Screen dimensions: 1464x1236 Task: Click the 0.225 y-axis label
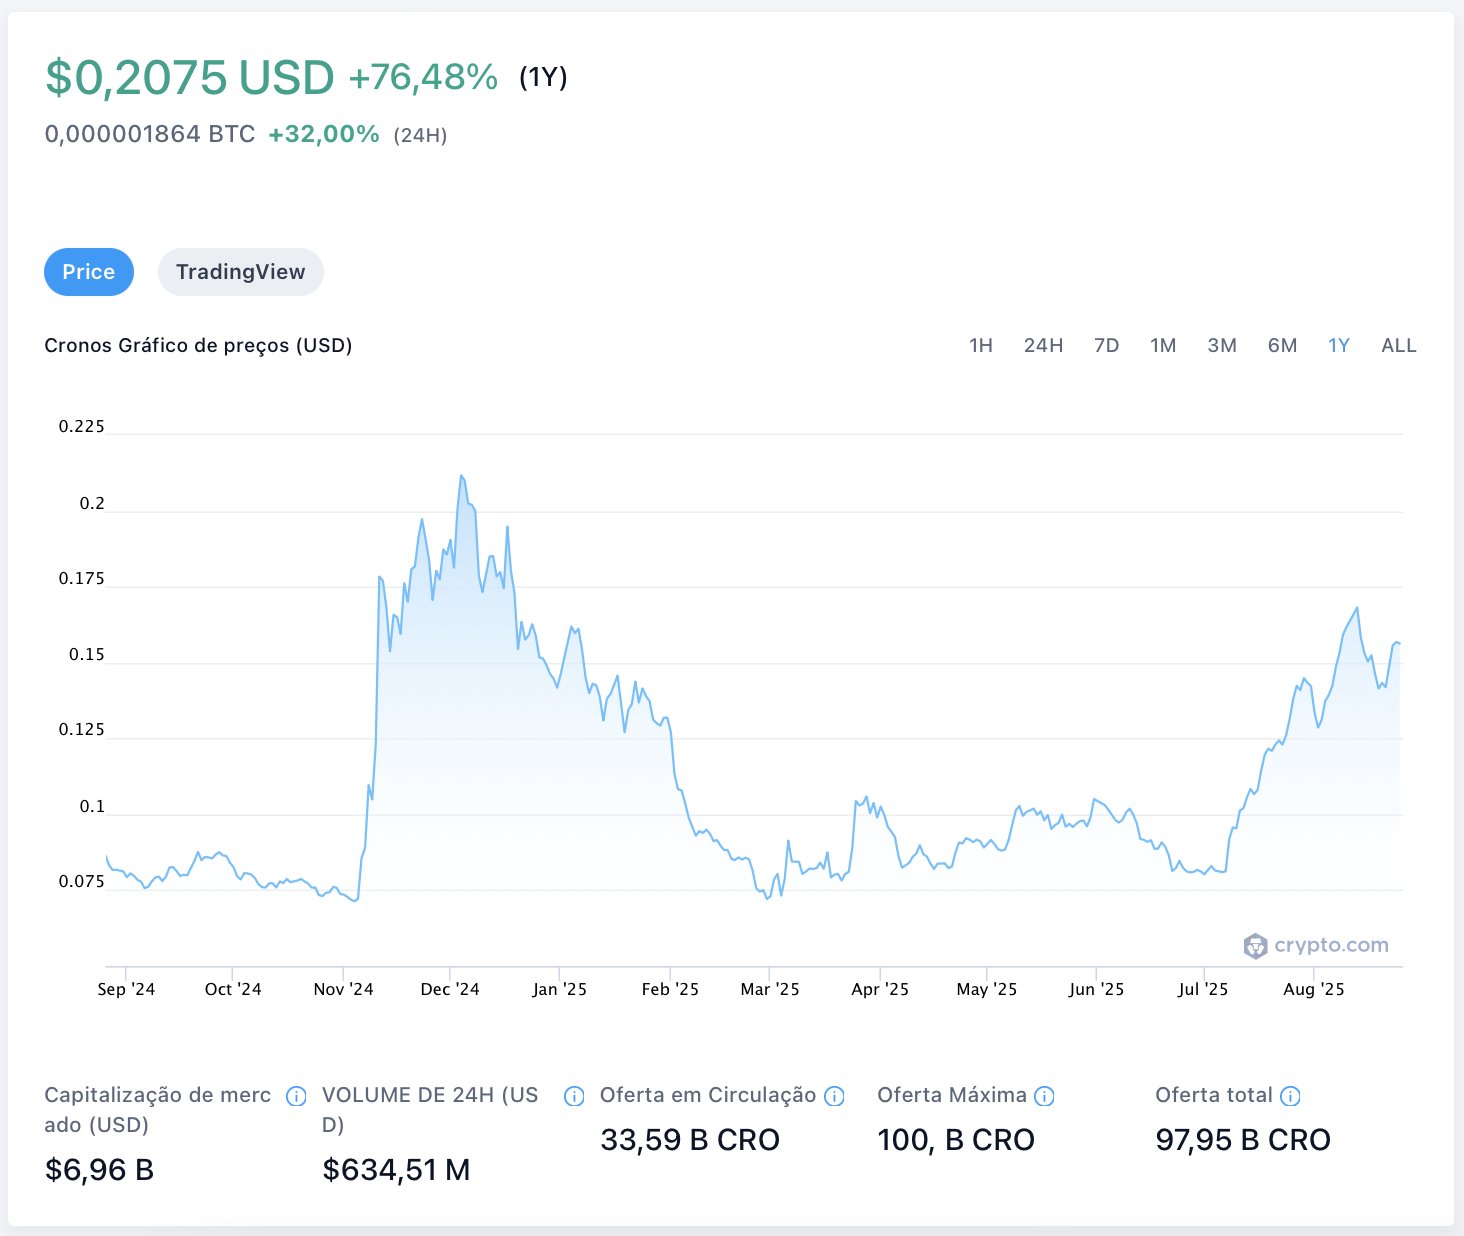click(82, 427)
